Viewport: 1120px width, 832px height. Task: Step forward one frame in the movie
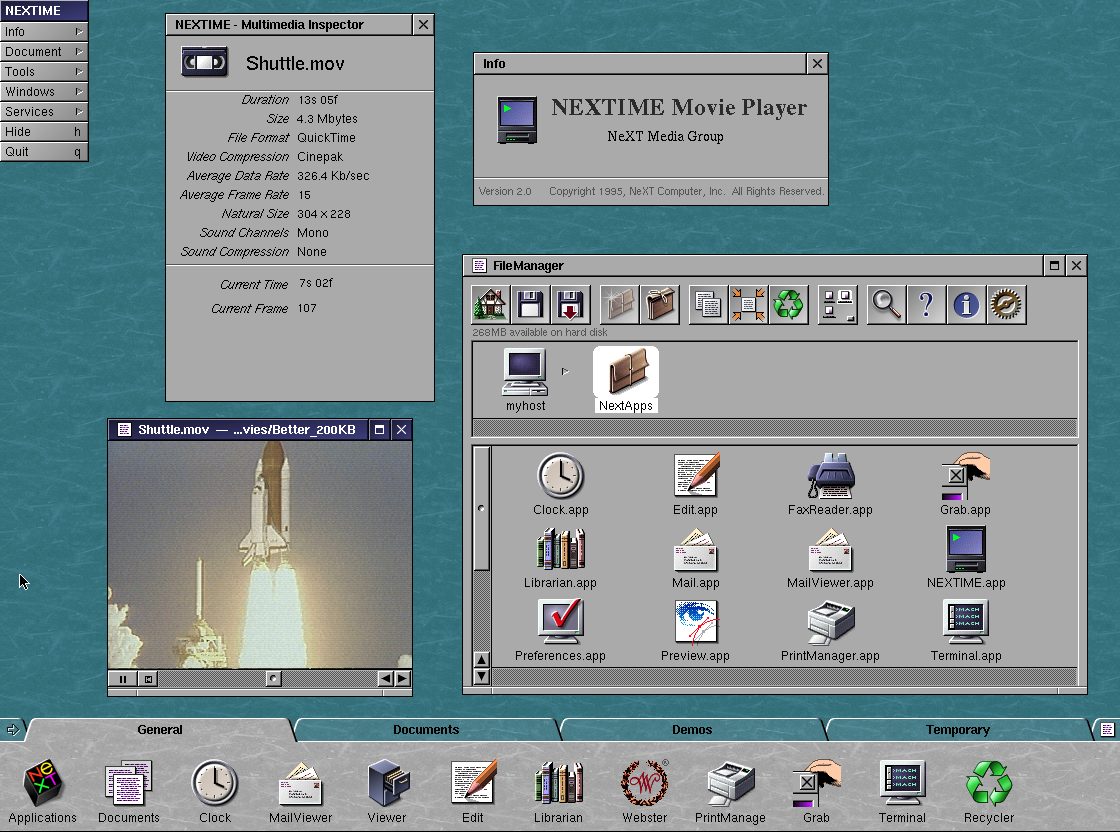pyautogui.click(x=402, y=679)
